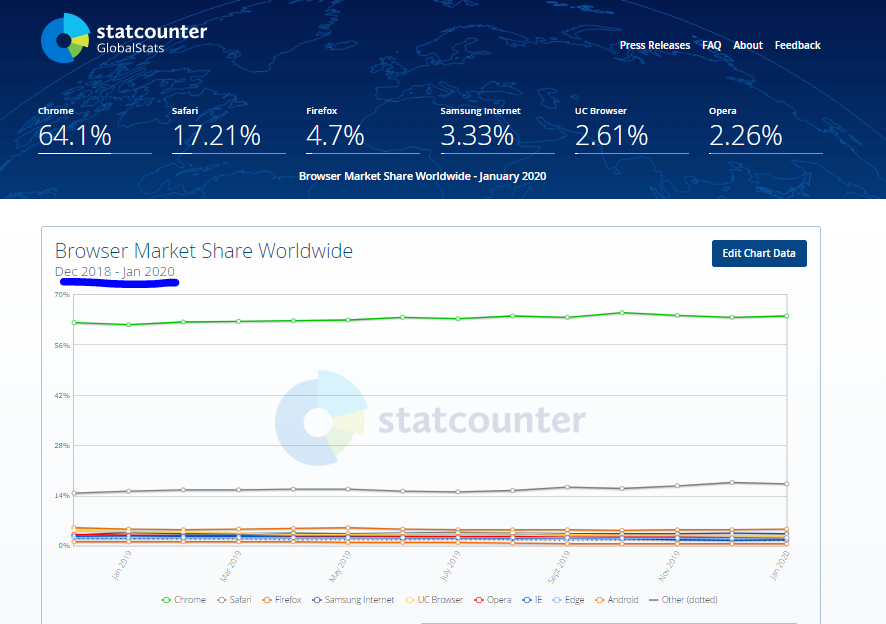
Task: Toggle the Other (dotted) legend series
Action: 683,600
